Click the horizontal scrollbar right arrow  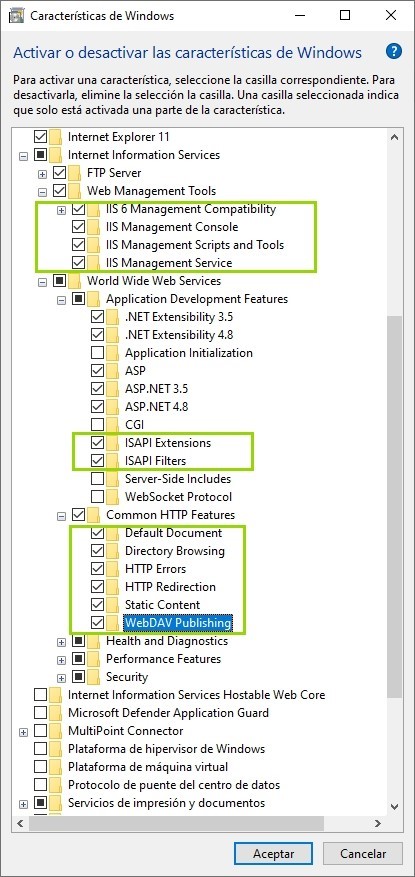(378, 823)
